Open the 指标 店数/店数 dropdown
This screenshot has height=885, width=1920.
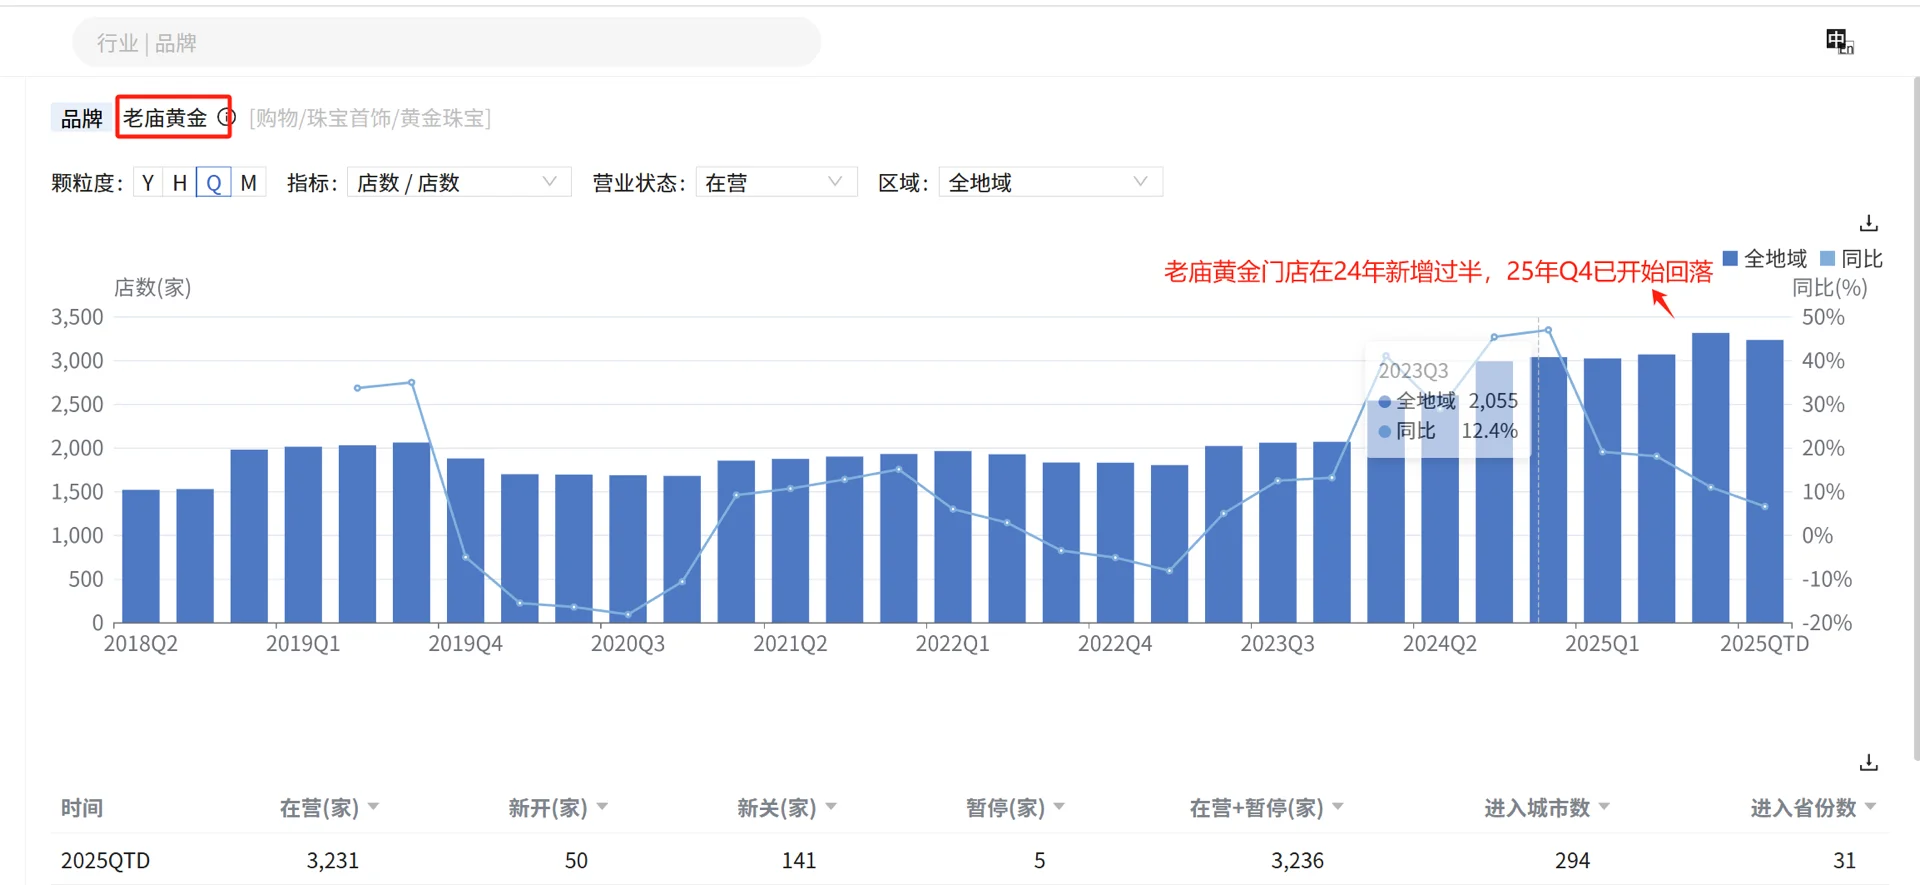(459, 182)
